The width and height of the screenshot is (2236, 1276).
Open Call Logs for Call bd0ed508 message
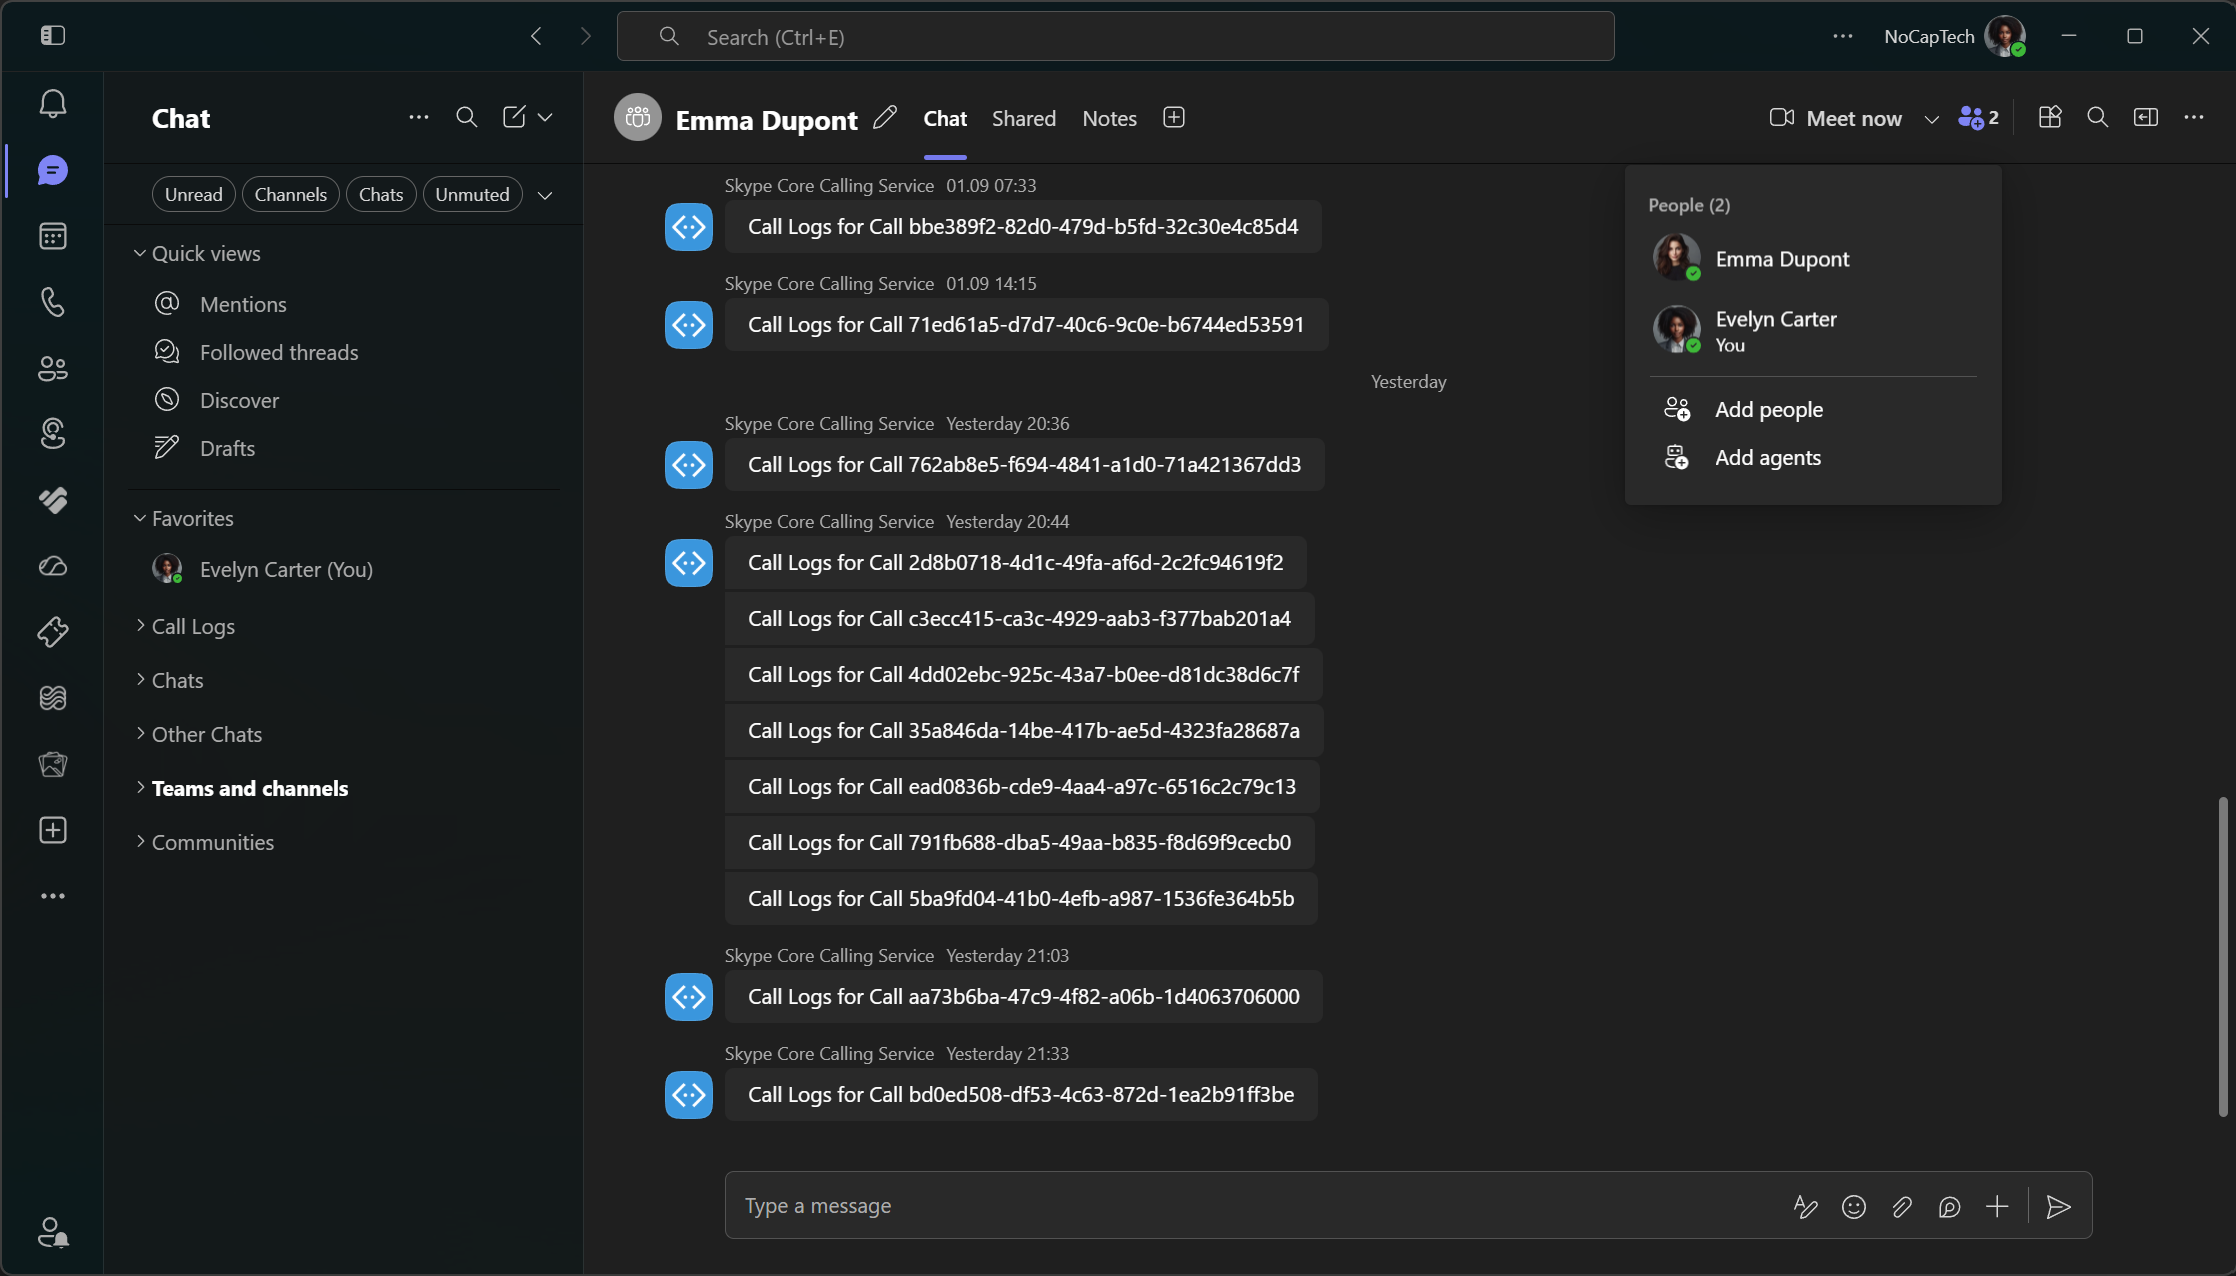click(x=1021, y=1095)
